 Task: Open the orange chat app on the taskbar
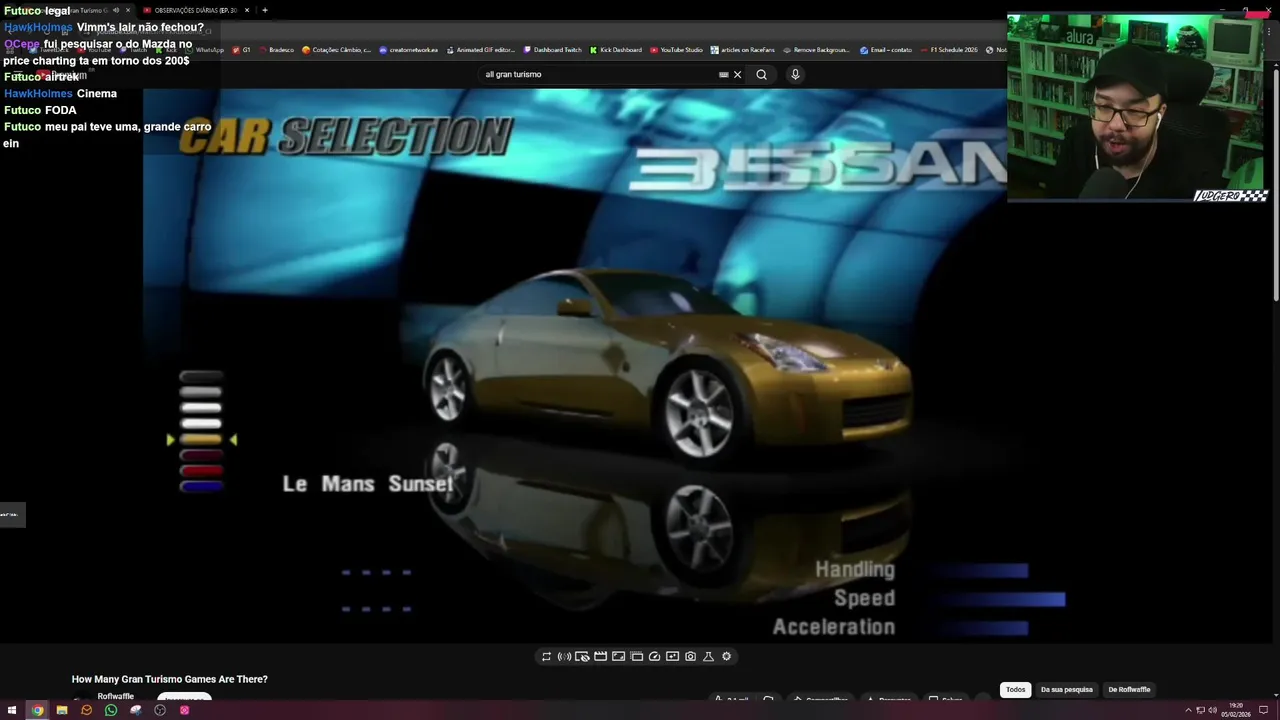click(x=86, y=710)
